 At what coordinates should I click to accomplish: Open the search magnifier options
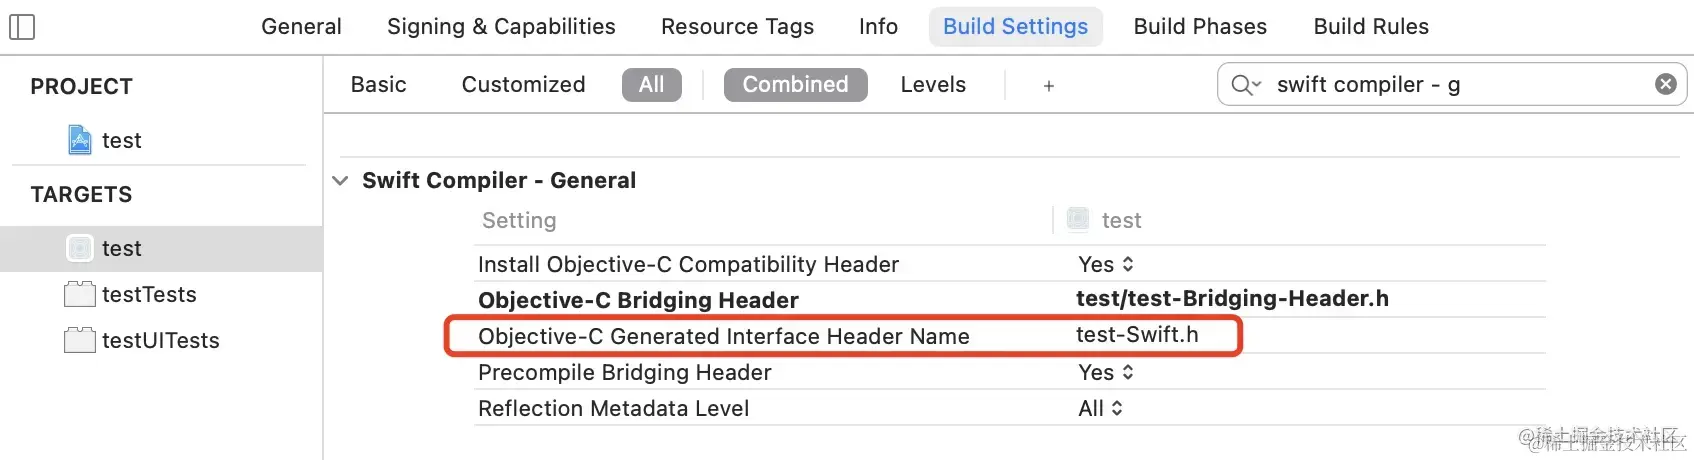tap(1246, 85)
